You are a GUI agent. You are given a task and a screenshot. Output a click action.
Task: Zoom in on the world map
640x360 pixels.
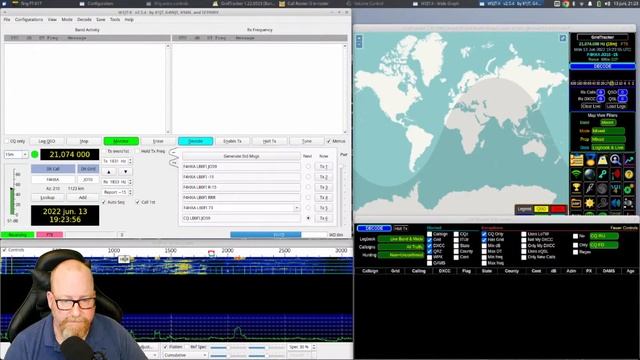pos(359,38)
